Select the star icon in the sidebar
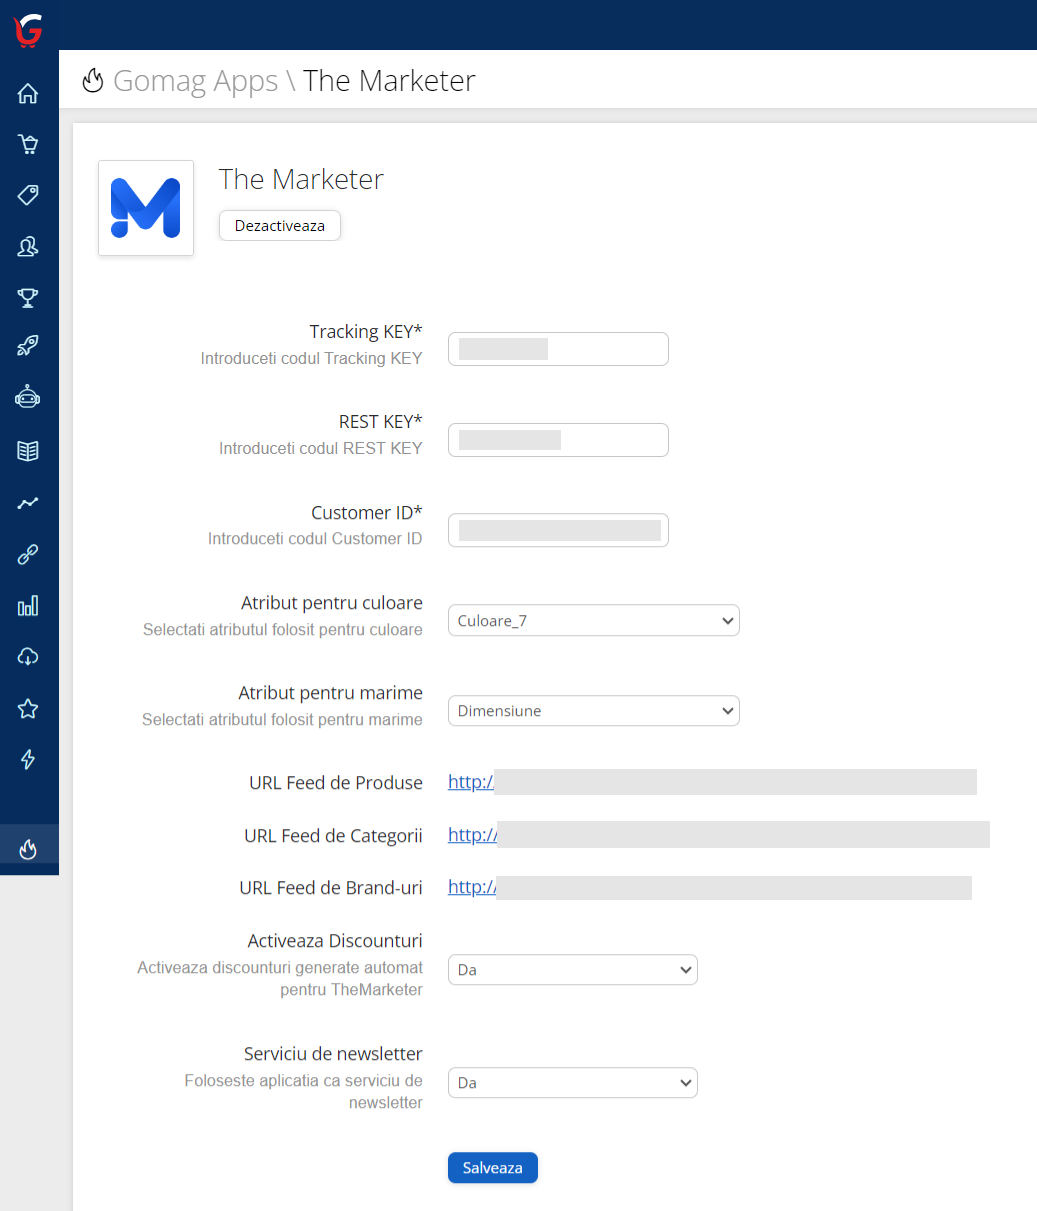This screenshot has width=1037, height=1211. tap(28, 709)
